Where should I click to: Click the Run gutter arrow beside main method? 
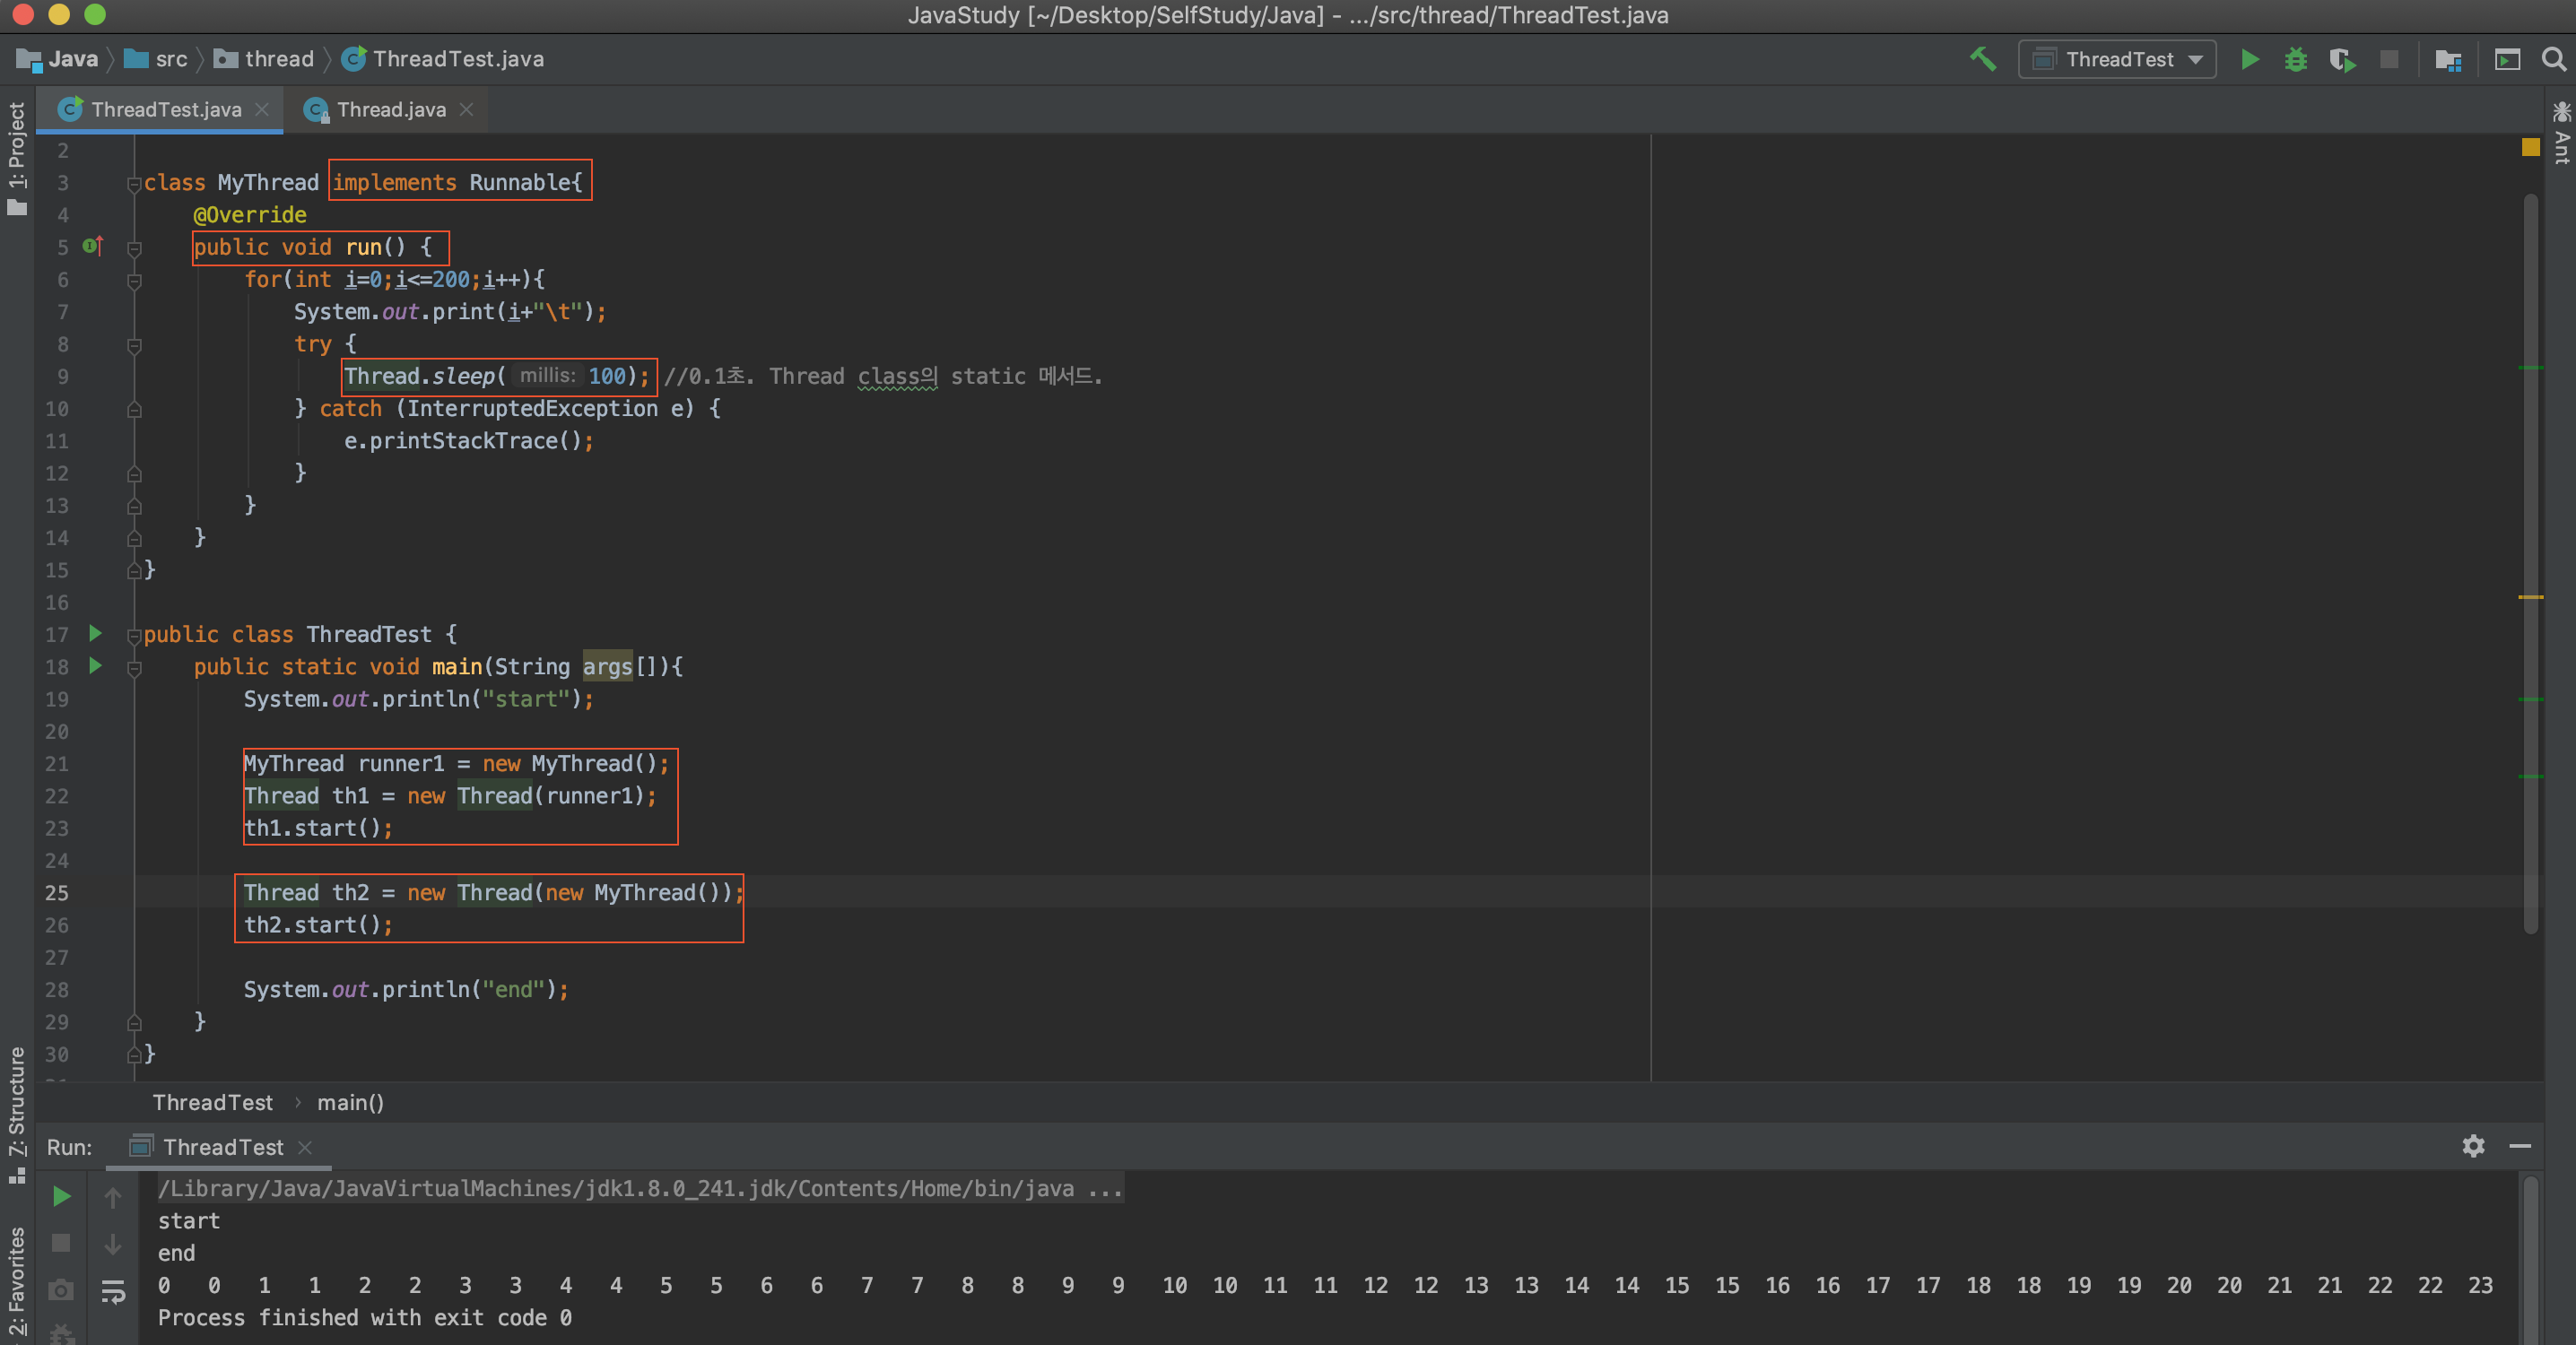tap(95, 666)
